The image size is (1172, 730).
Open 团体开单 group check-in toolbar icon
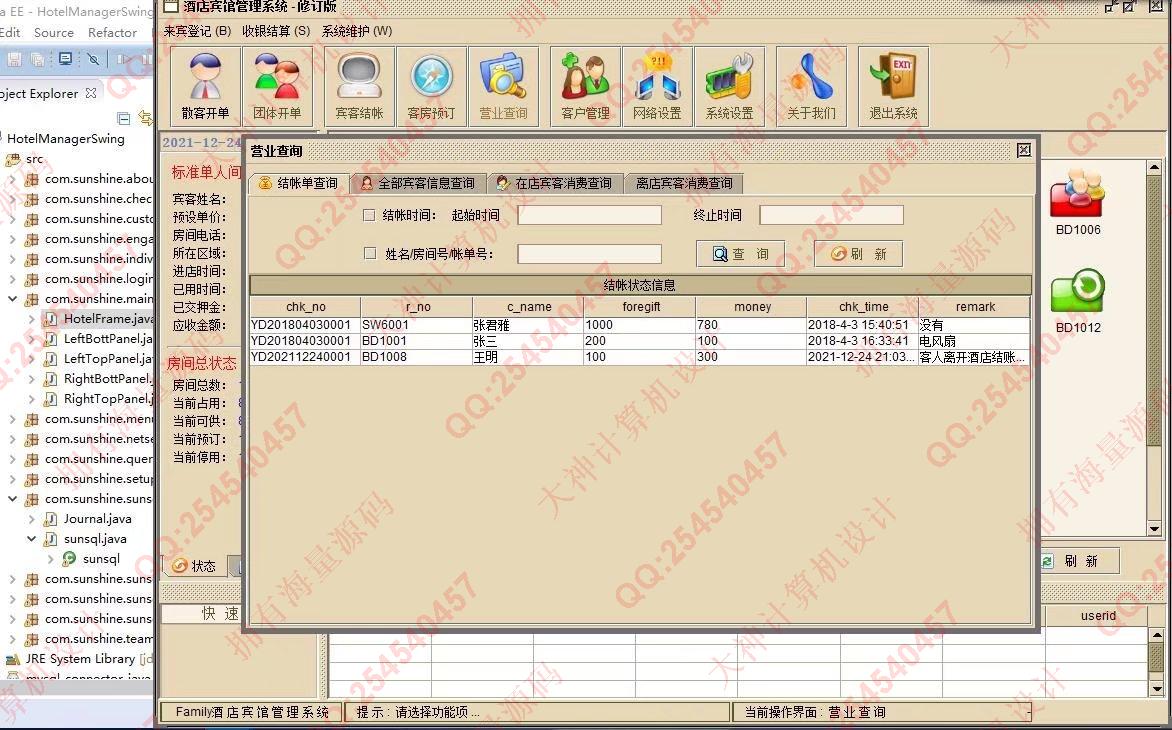tap(277, 86)
